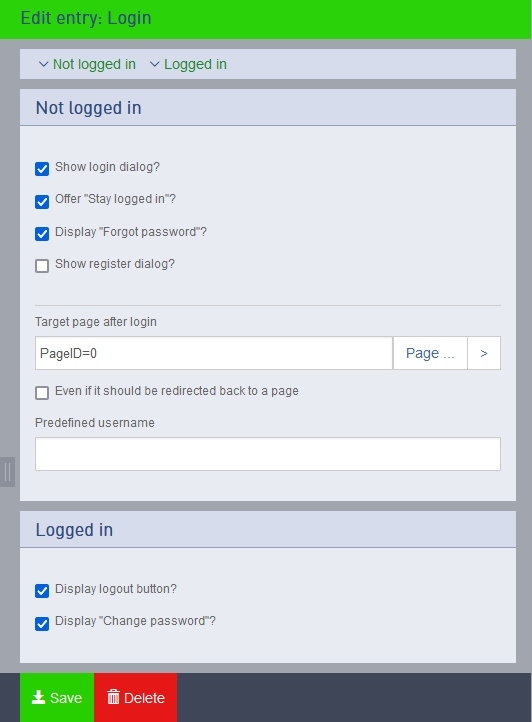This screenshot has height=722, width=532.
Task: Jump to Not logged in section link
Action: pyautogui.click(x=94, y=64)
